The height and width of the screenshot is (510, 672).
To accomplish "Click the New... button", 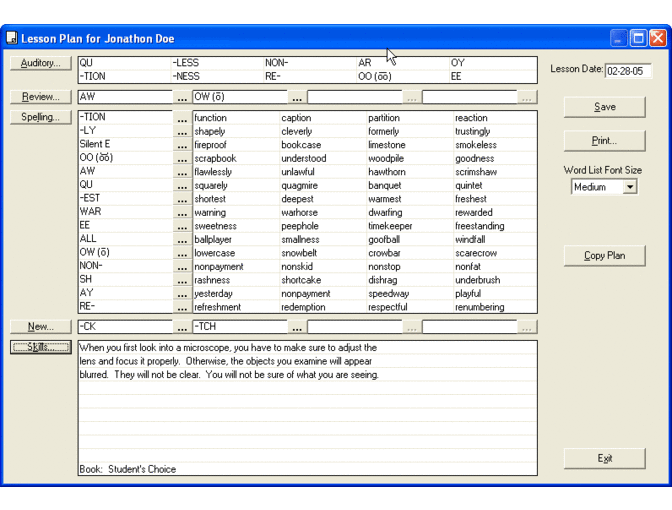I will 40,327.
